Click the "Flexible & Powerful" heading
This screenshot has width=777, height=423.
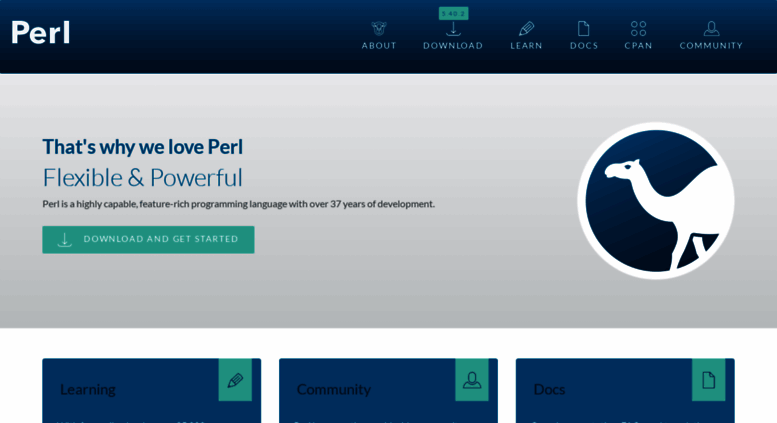[143, 178]
